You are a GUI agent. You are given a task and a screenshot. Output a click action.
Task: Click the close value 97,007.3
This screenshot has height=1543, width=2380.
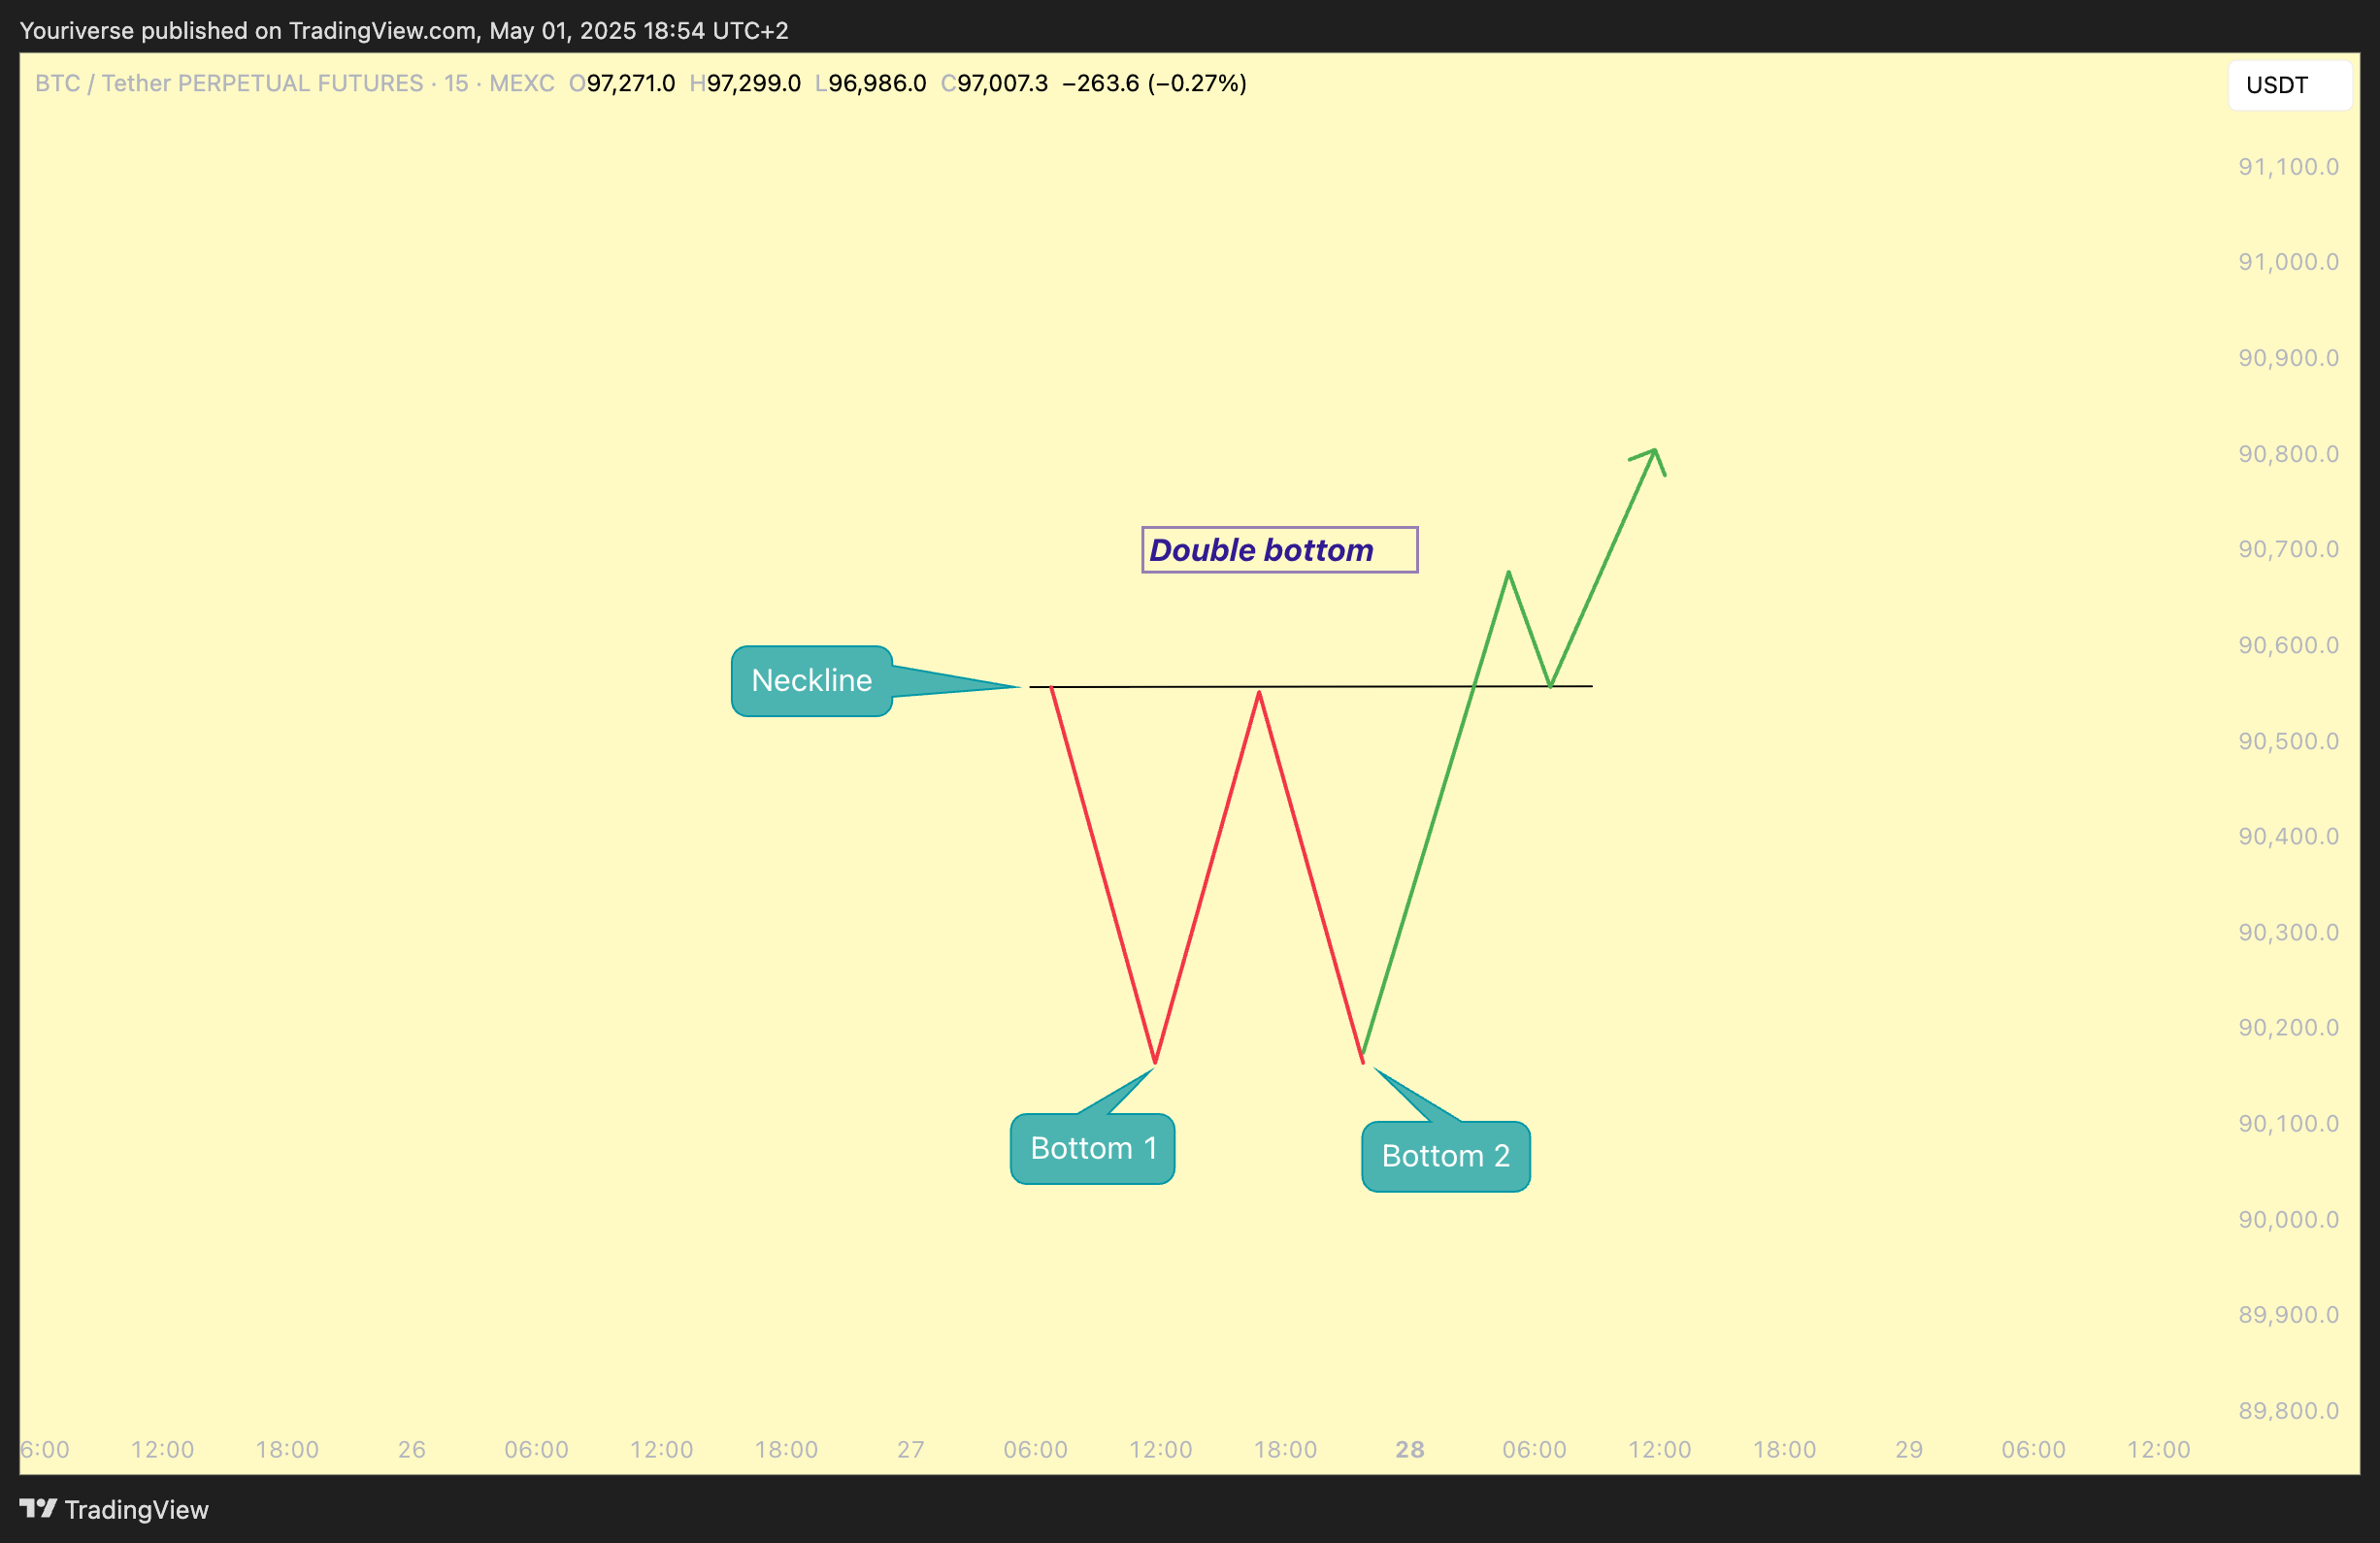pos(1002,83)
